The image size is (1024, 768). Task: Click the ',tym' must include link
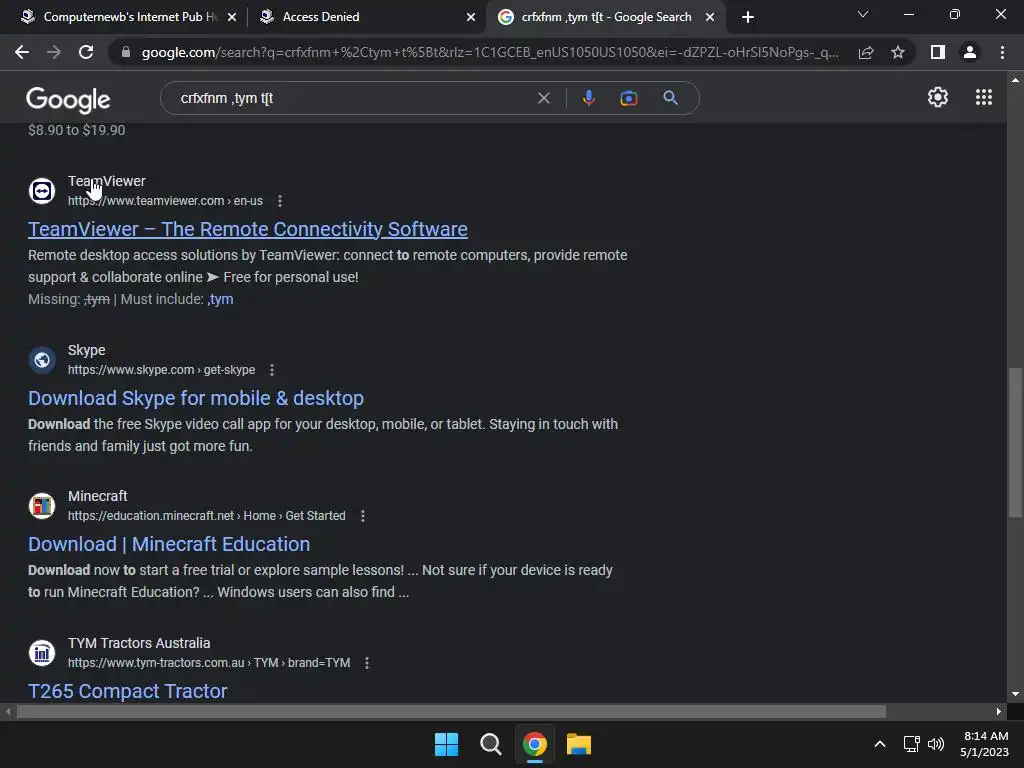click(x=220, y=299)
